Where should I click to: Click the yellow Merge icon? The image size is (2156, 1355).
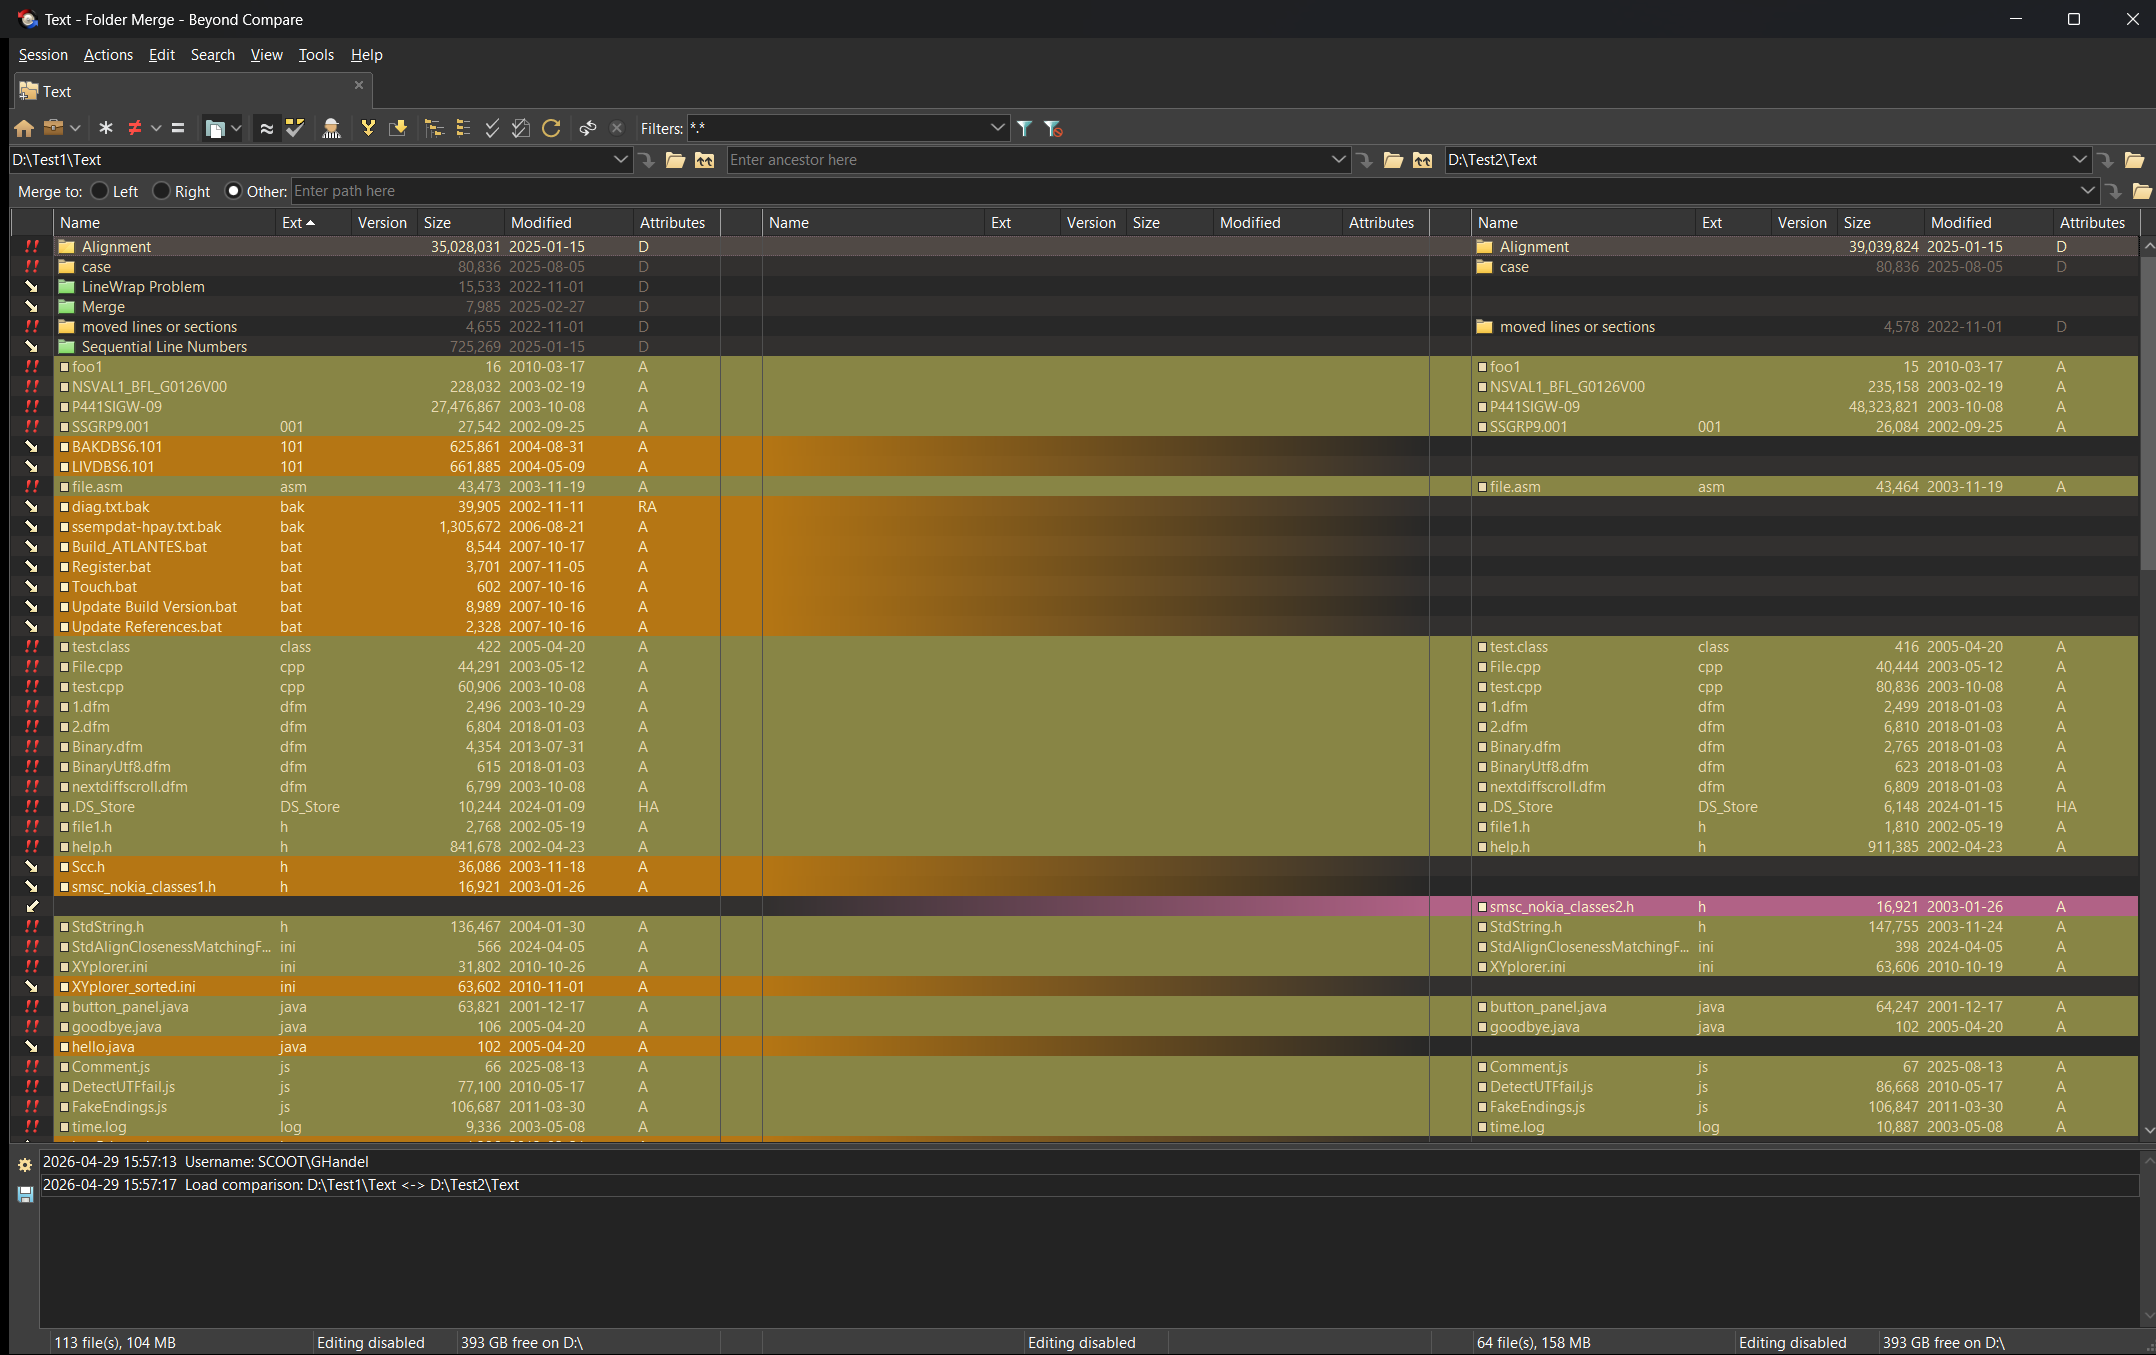tap(368, 128)
